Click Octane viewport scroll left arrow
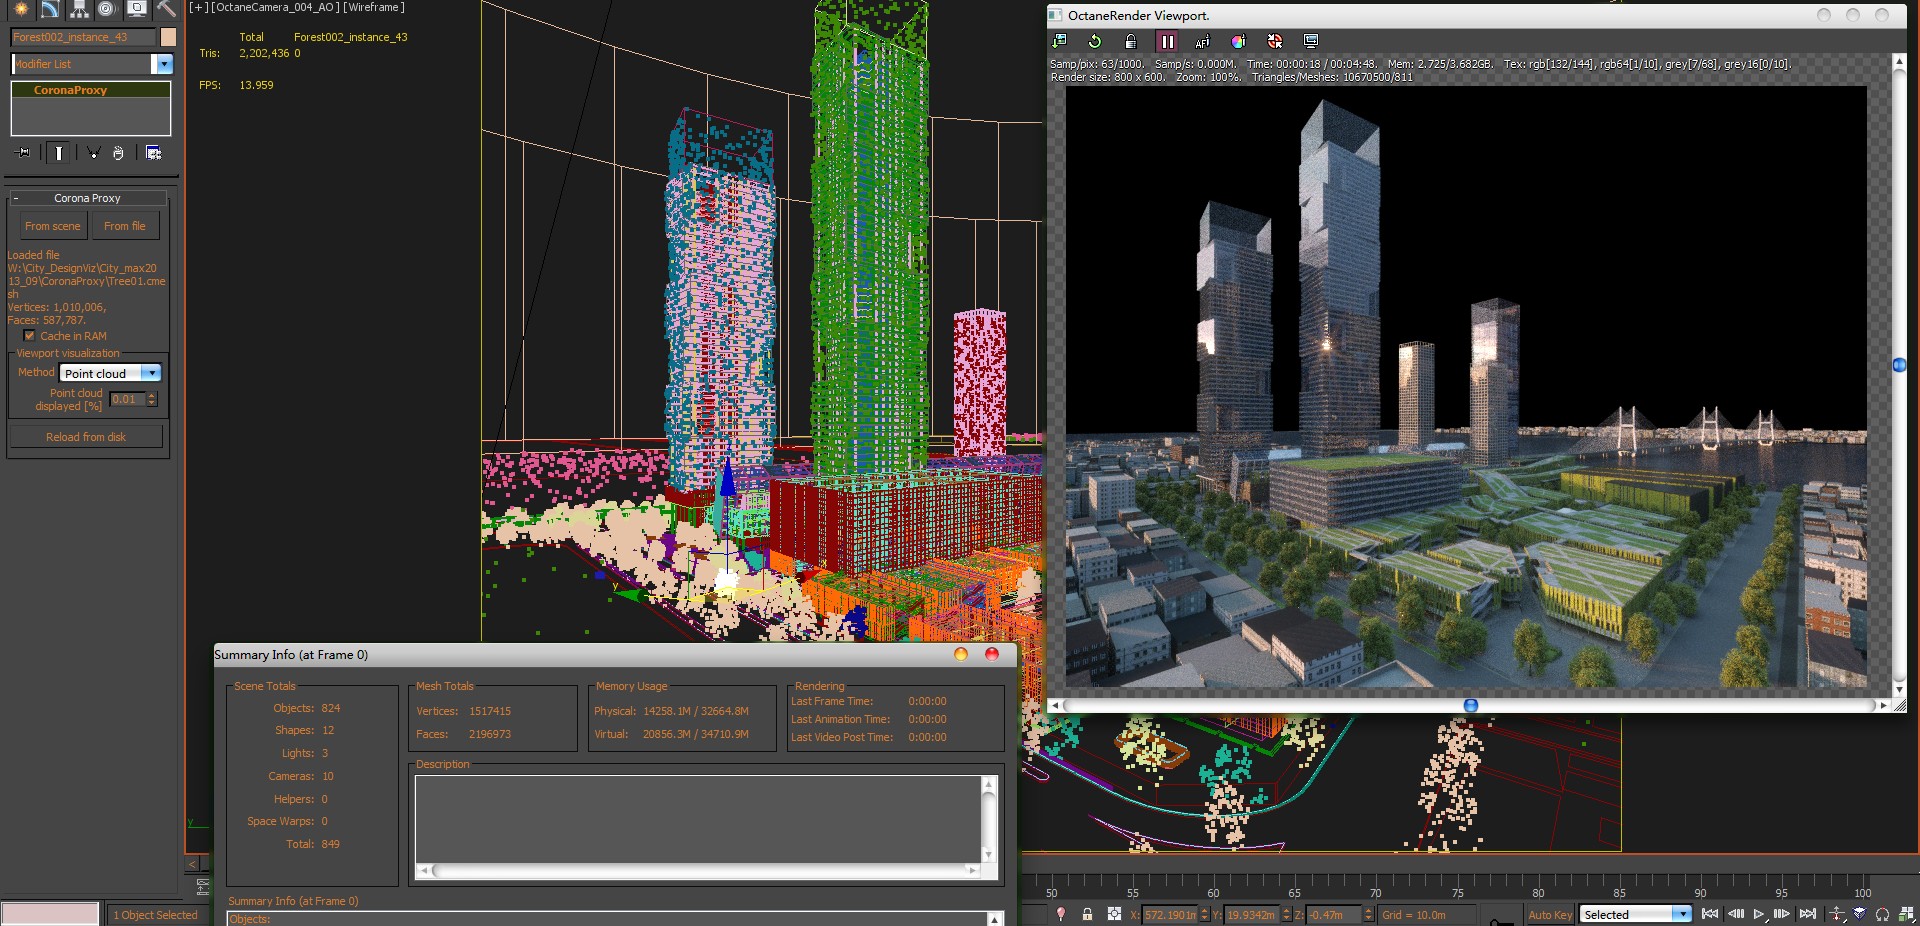Image resolution: width=1920 pixels, height=926 pixels. [1055, 705]
